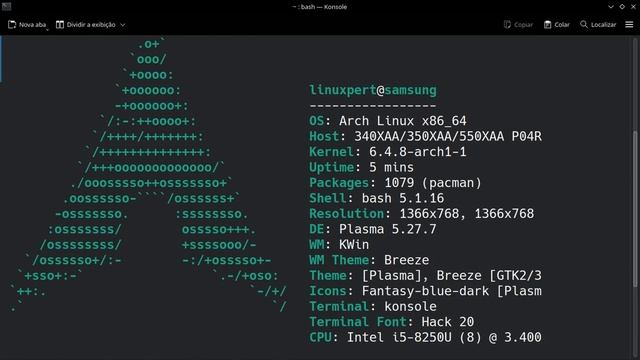Click the Shell value bash 5.1.16

pos(403,198)
